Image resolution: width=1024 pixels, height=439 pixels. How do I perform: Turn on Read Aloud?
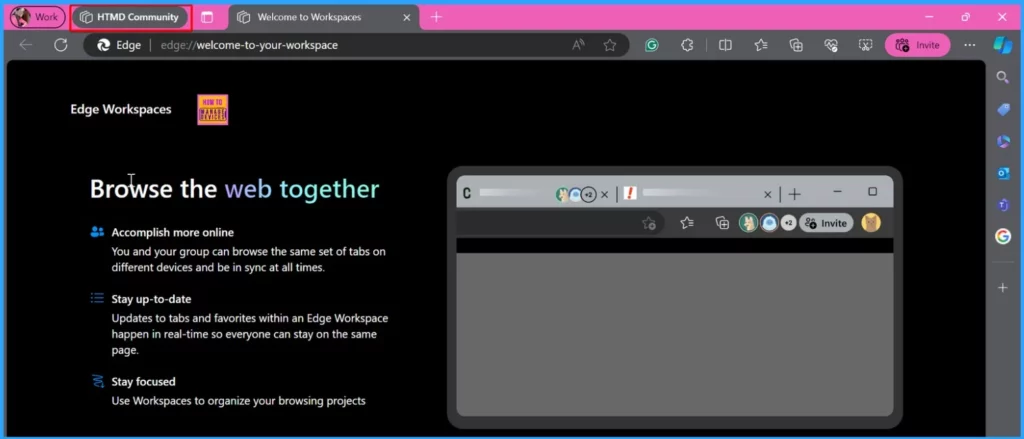pos(579,45)
